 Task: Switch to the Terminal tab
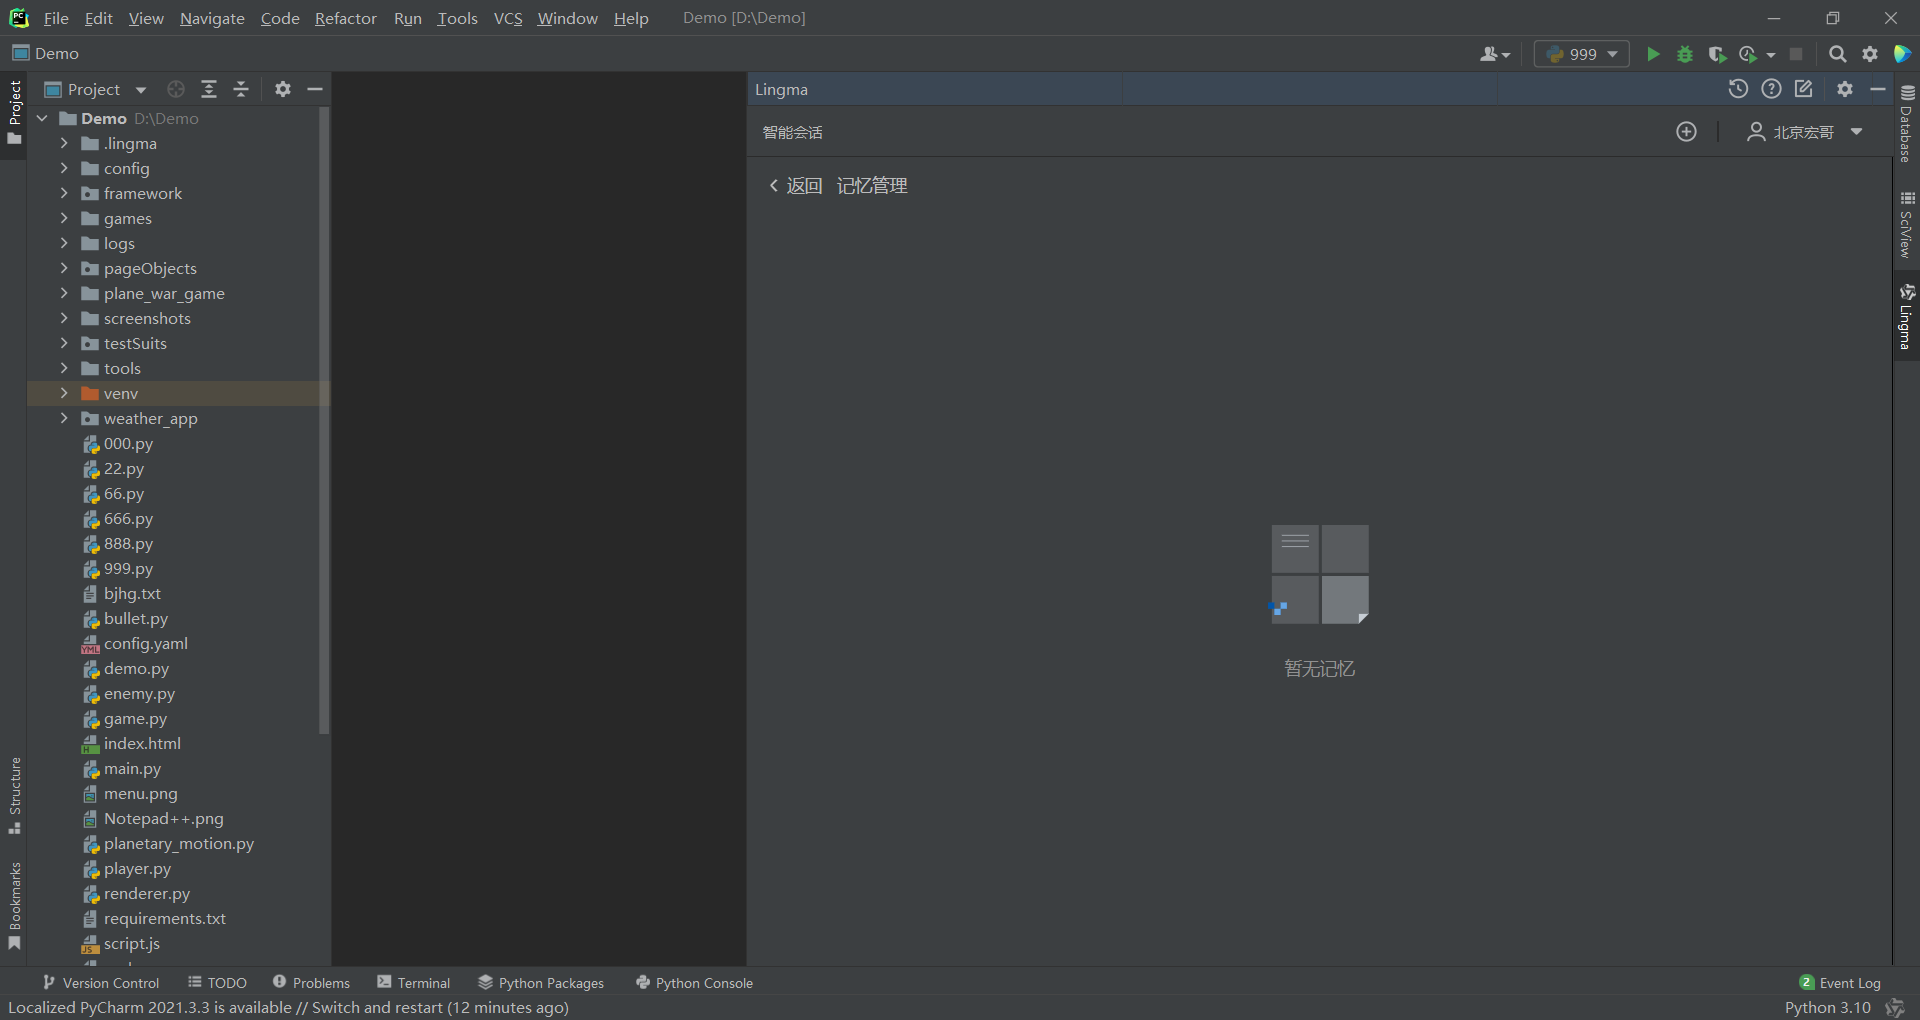(413, 983)
